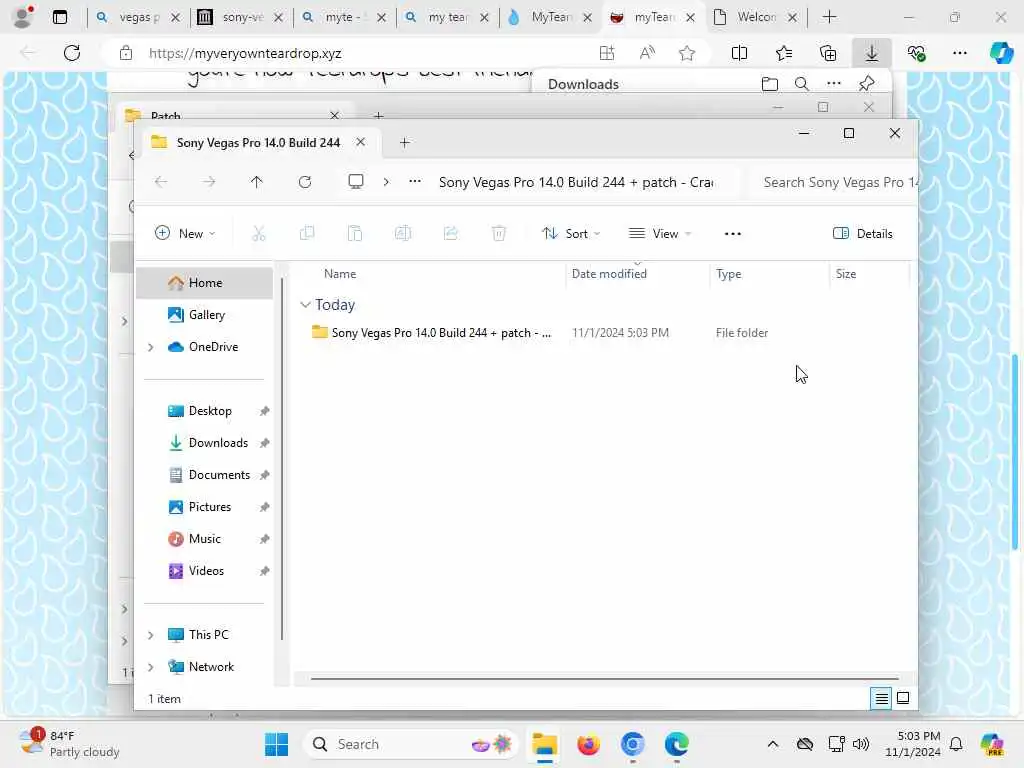The height and width of the screenshot is (768, 1024).
Task: Click the breadcrumb chevron after PC icon
Action: coord(386,182)
